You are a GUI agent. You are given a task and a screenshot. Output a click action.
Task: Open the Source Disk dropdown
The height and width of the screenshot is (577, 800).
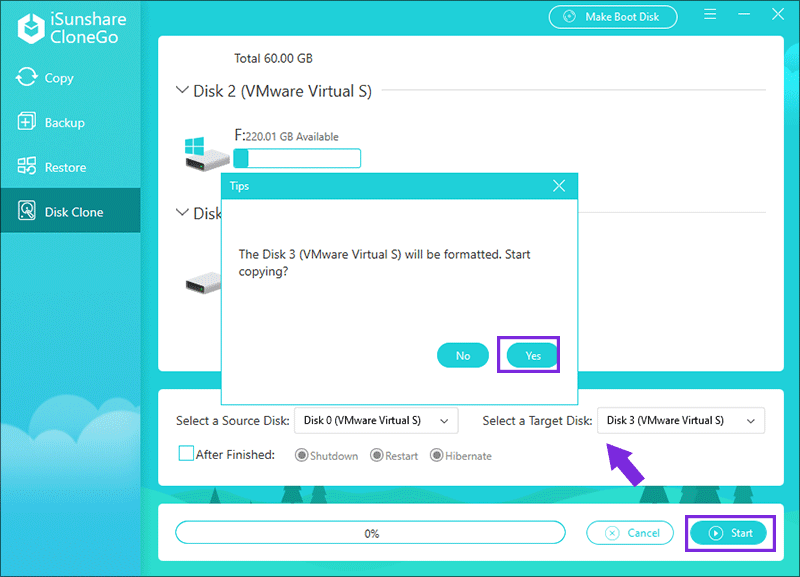point(376,421)
